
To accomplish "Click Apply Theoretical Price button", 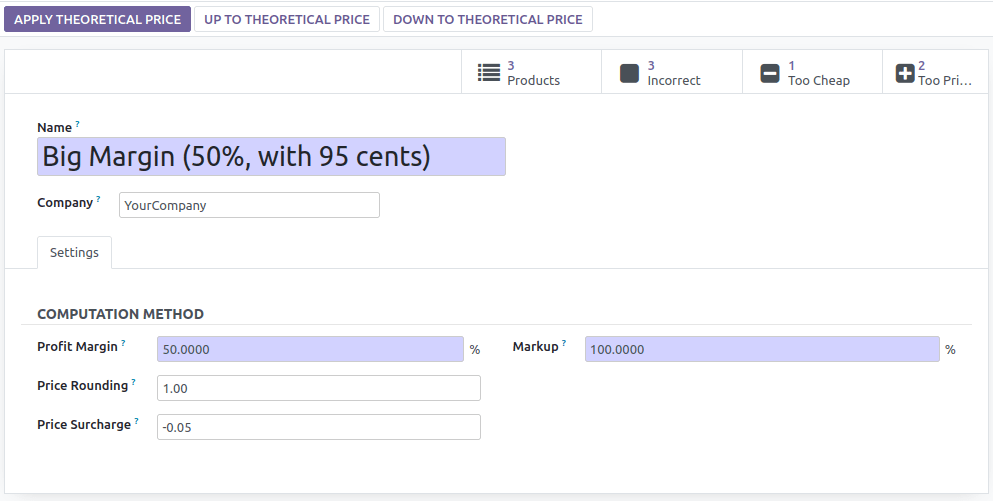I will (98, 19).
